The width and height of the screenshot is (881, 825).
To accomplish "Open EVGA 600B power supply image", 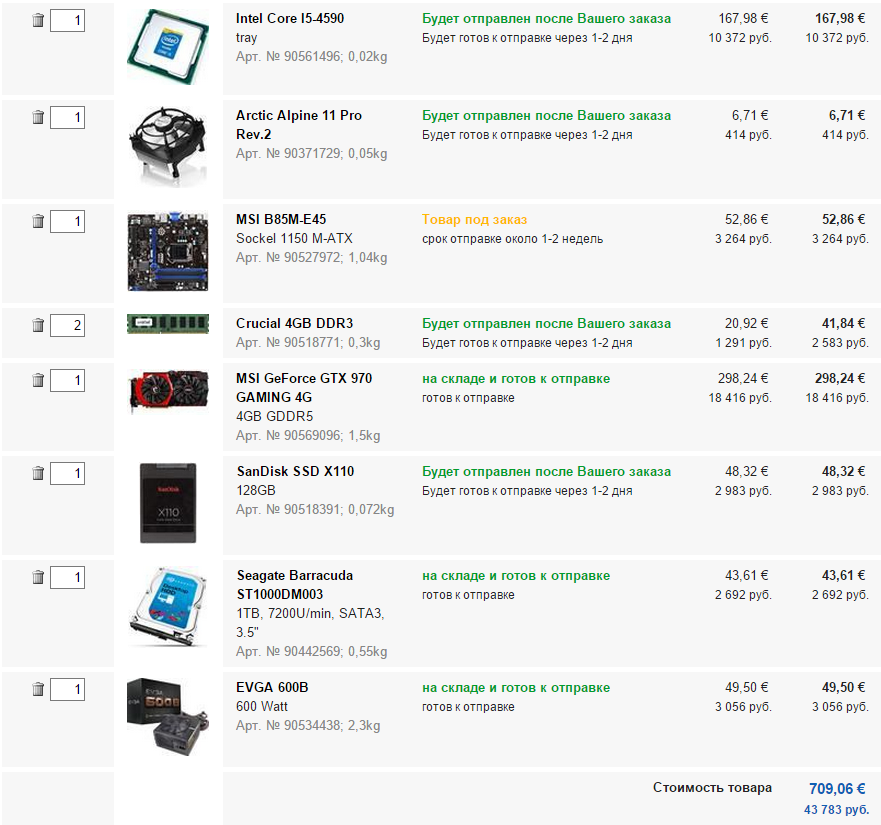I will pos(168,717).
